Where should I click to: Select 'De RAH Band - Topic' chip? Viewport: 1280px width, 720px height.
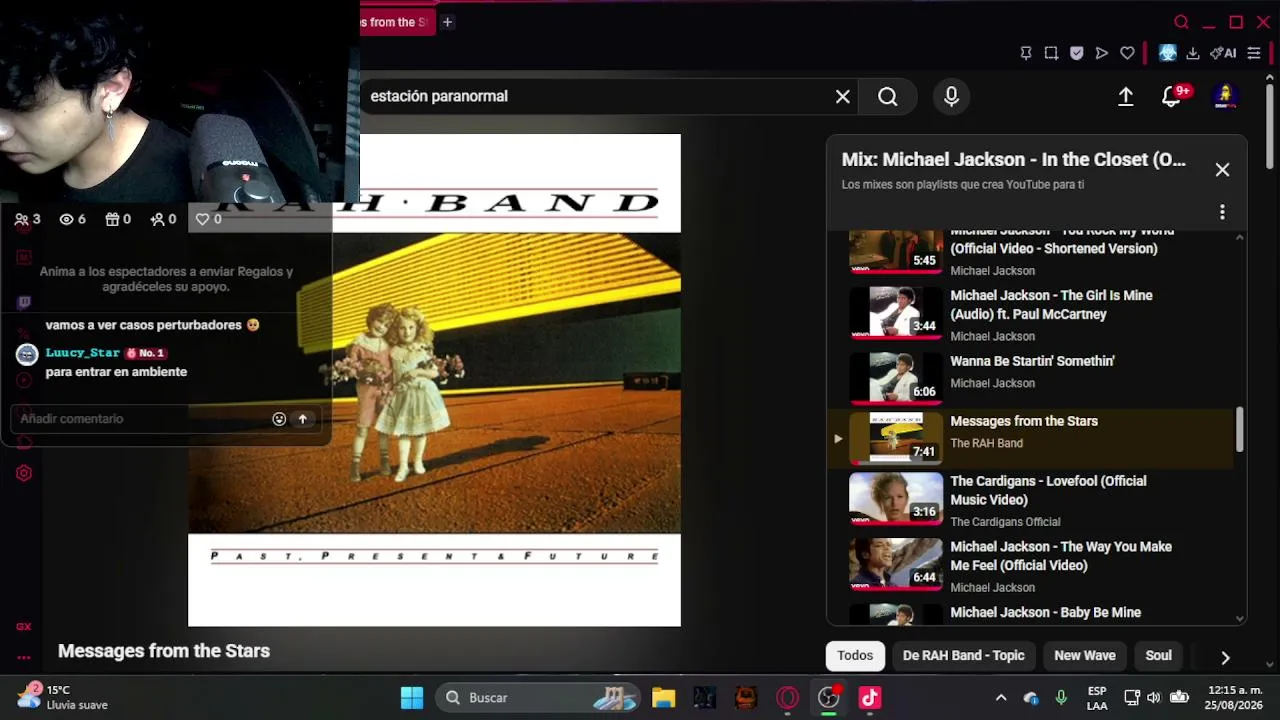point(964,656)
